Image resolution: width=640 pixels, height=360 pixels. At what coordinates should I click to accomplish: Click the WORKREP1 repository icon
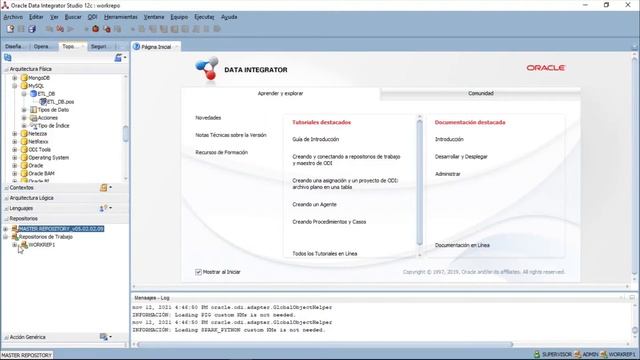click(24, 244)
